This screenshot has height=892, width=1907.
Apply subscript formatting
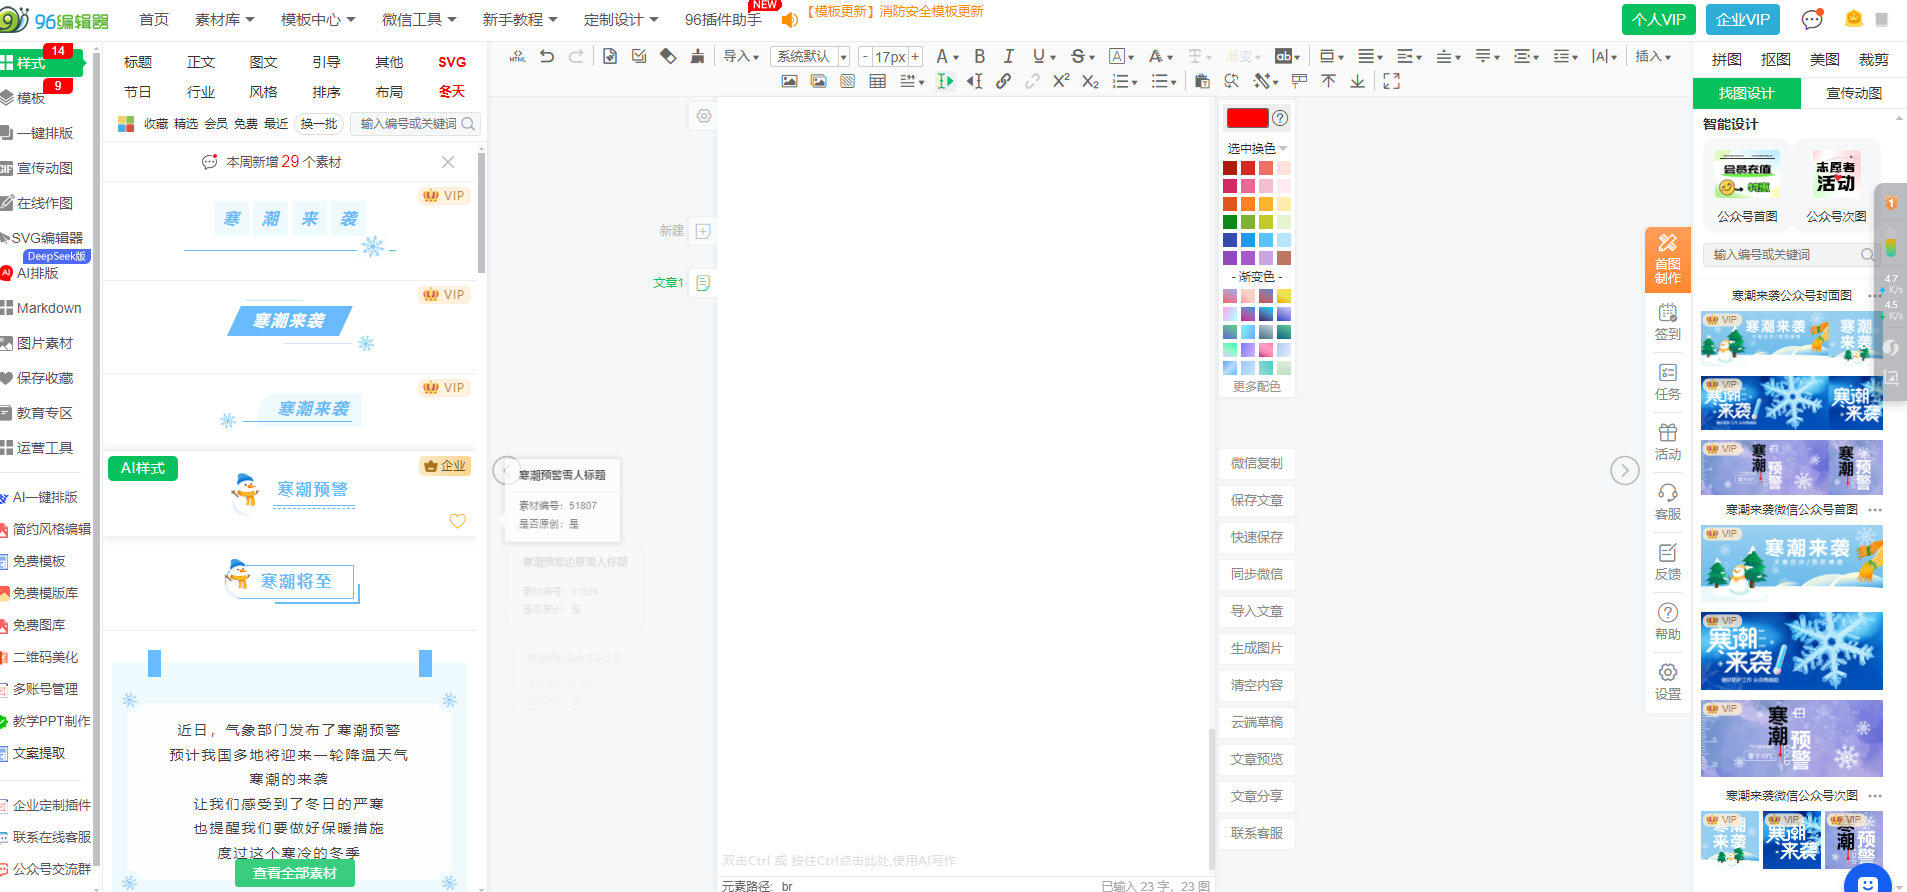coord(1090,82)
